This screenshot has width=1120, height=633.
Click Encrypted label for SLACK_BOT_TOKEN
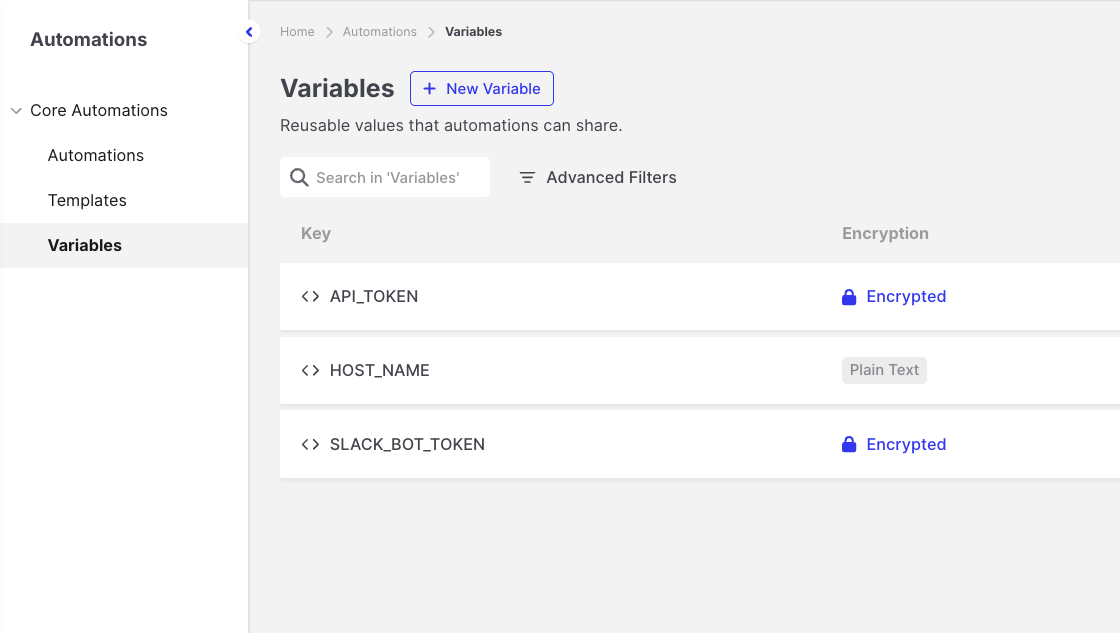click(x=906, y=444)
